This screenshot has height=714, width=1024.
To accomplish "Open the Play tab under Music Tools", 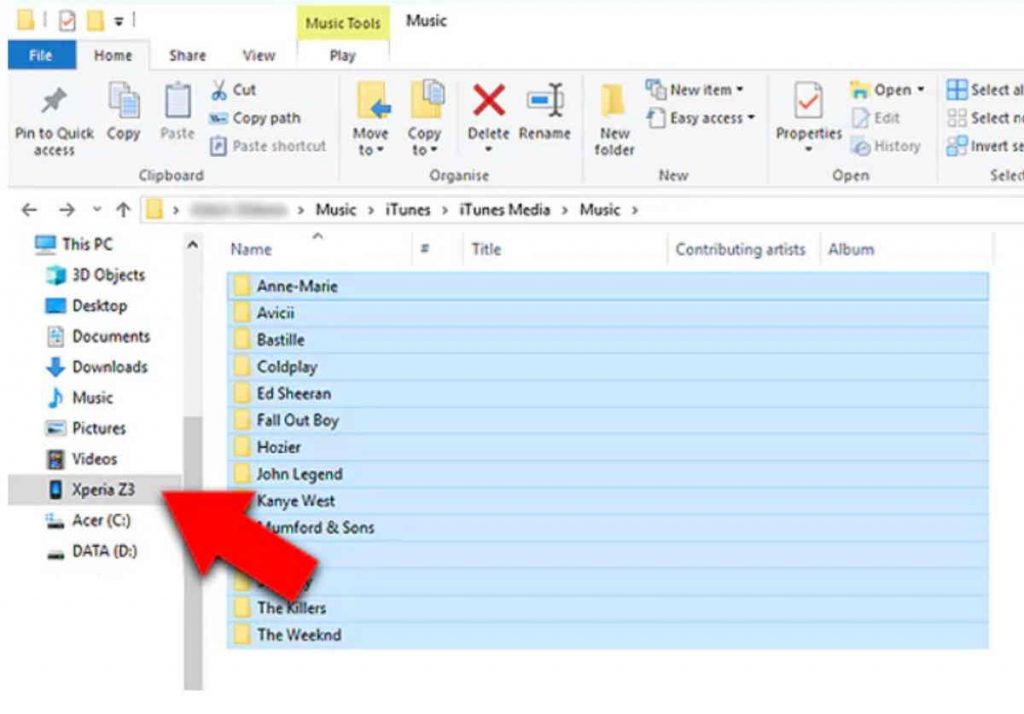I will 343,56.
